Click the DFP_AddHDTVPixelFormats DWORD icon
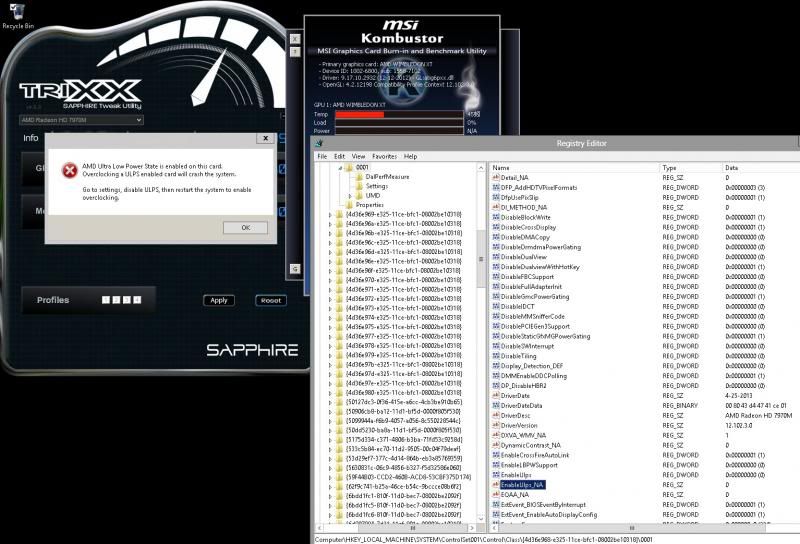Image resolution: width=800 pixels, height=544 pixels. click(495, 187)
